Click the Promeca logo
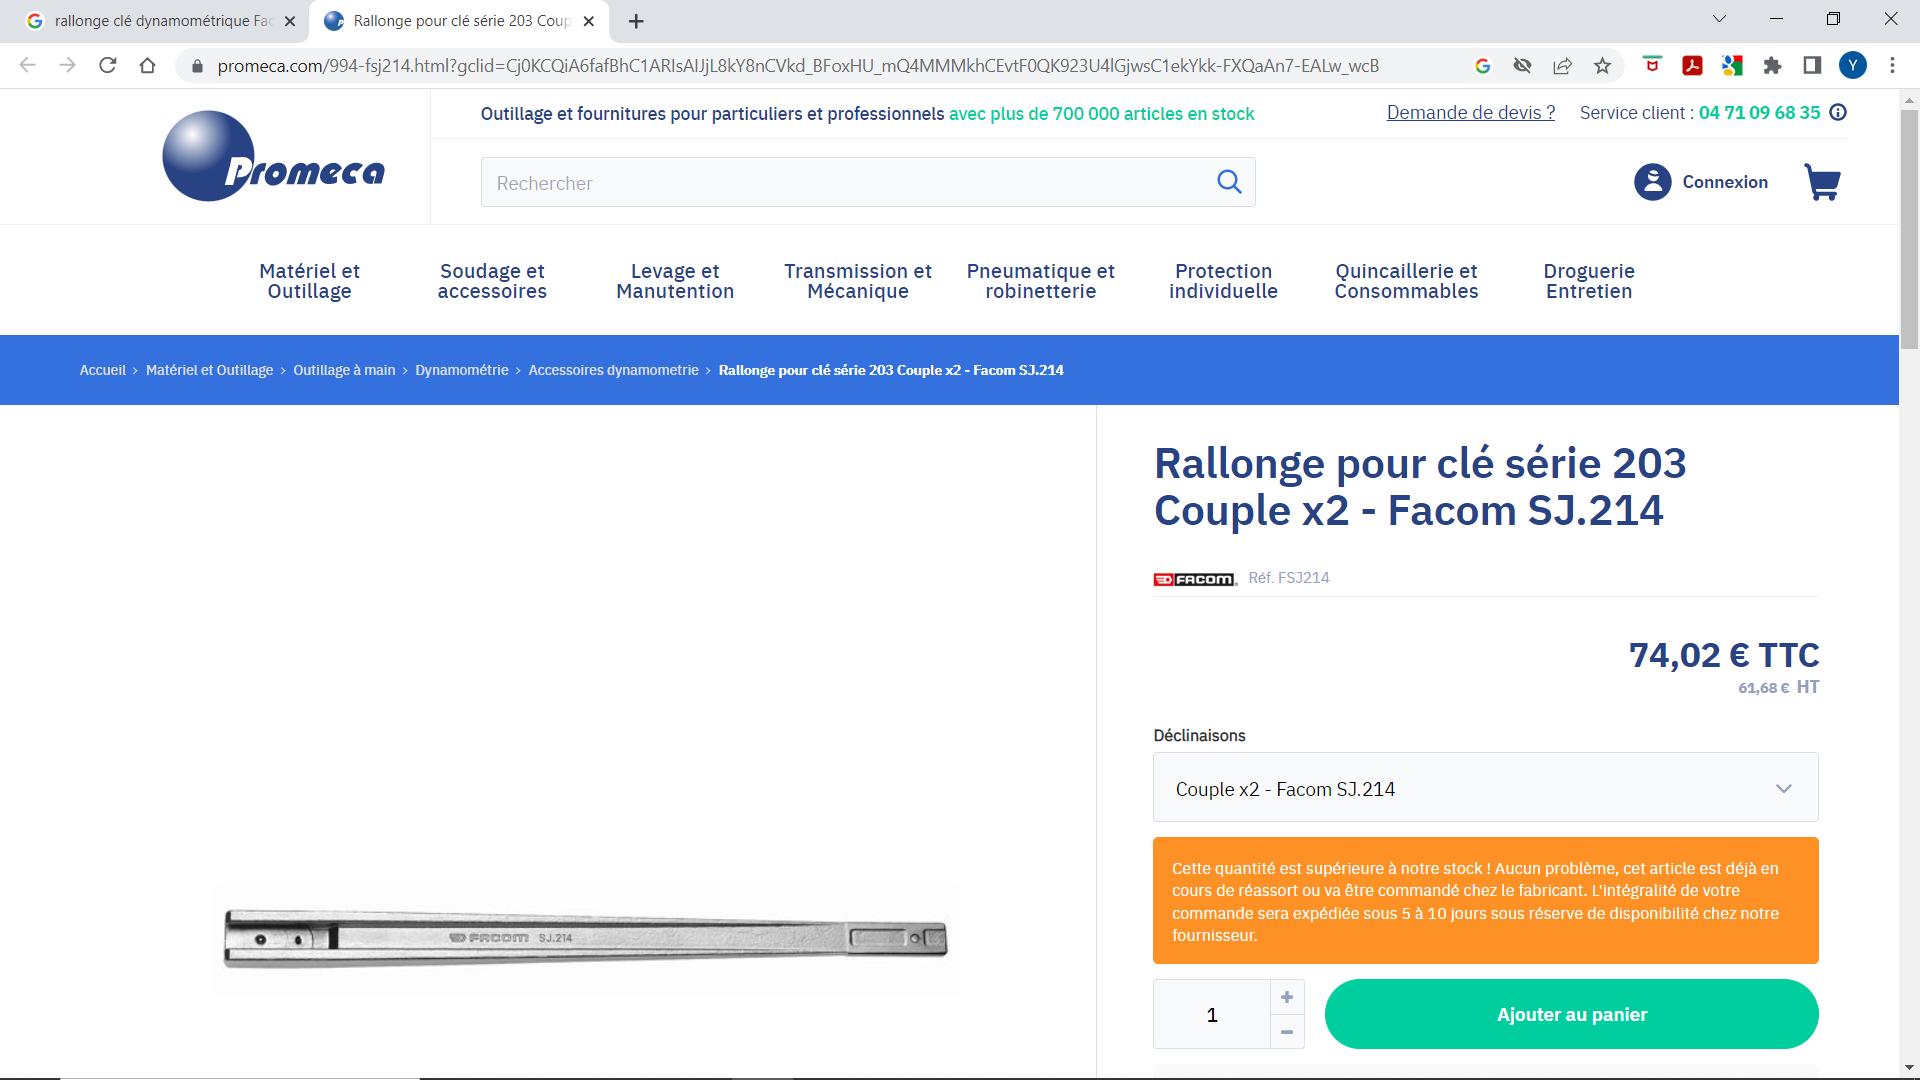The height and width of the screenshot is (1080, 1920). tap(273, 157)
